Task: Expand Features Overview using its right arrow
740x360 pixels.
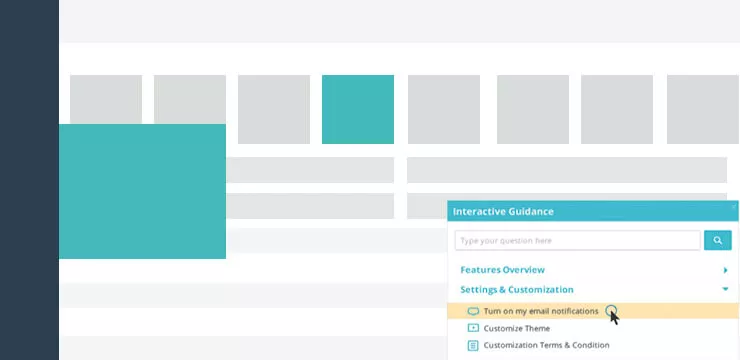Action: pyautogui.click(x=725, y=270)
